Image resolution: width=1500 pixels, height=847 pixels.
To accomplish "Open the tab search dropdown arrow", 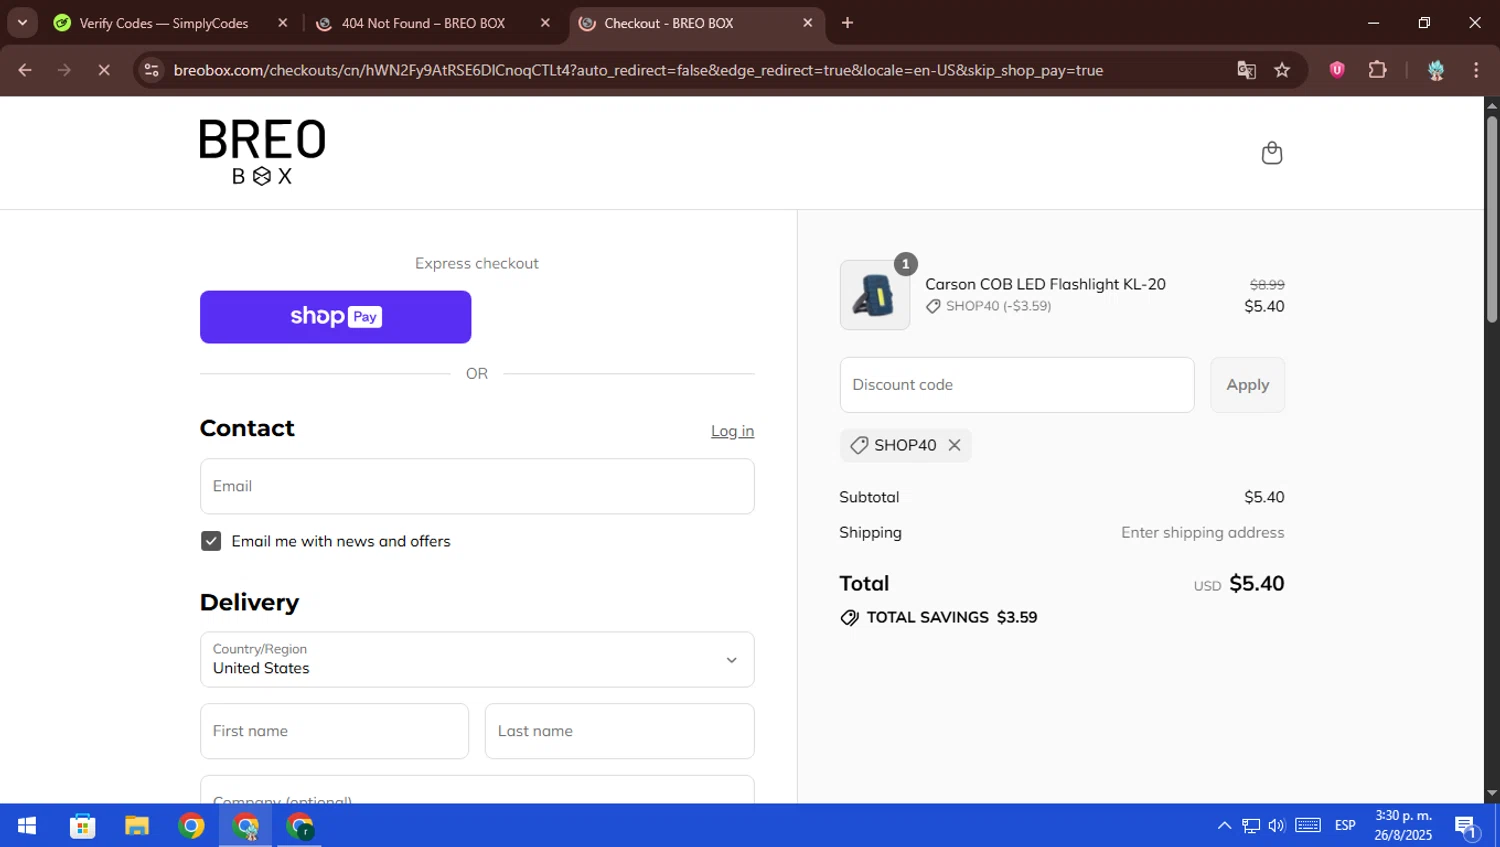I will point(22,23).
